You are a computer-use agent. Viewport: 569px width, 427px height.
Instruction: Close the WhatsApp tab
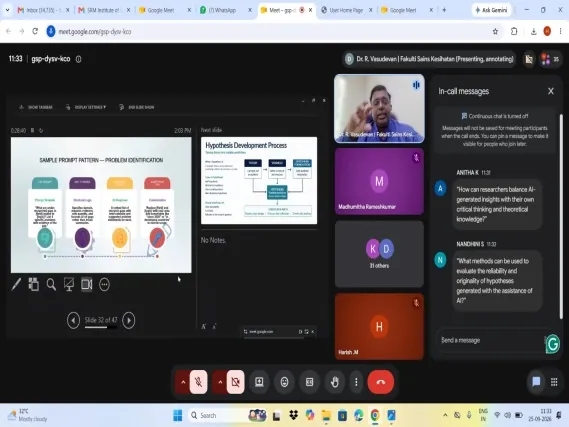(x=250, y=10)
